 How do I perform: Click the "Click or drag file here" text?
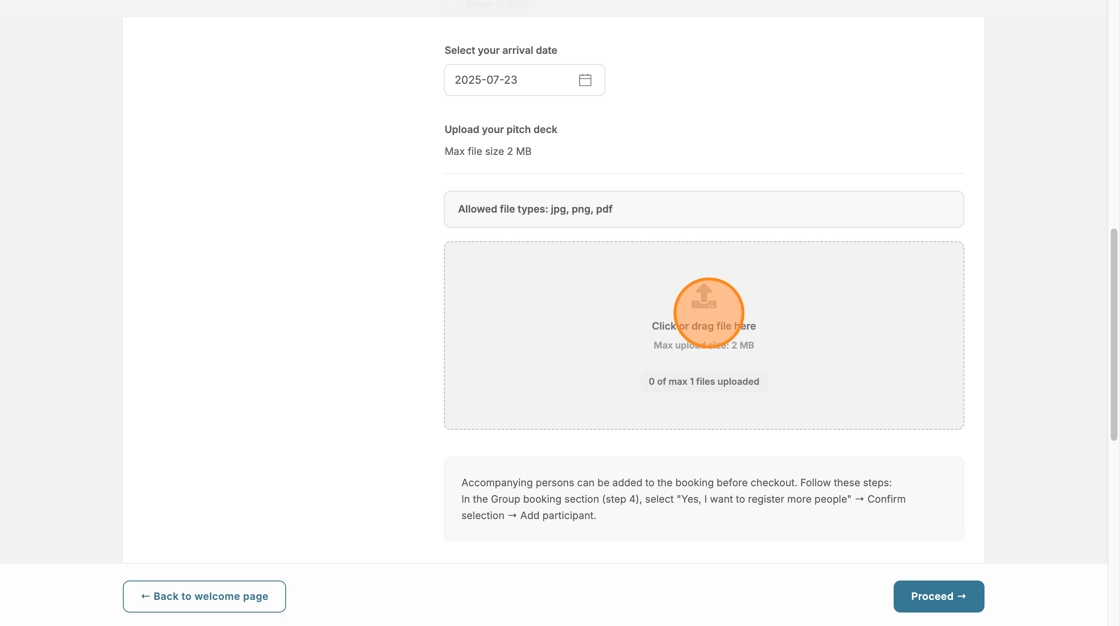coord(703,326)
